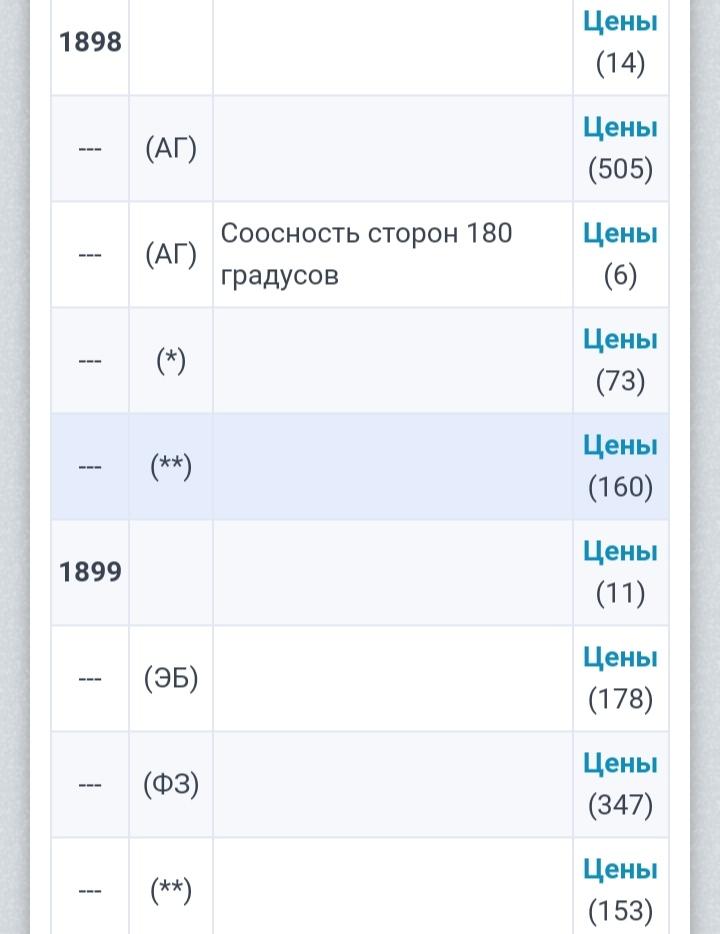Click the (АГ) cell in the 505-prices row
Image resolution: width=720 pixels, height=934 pixels.
[x=171, y=149]
